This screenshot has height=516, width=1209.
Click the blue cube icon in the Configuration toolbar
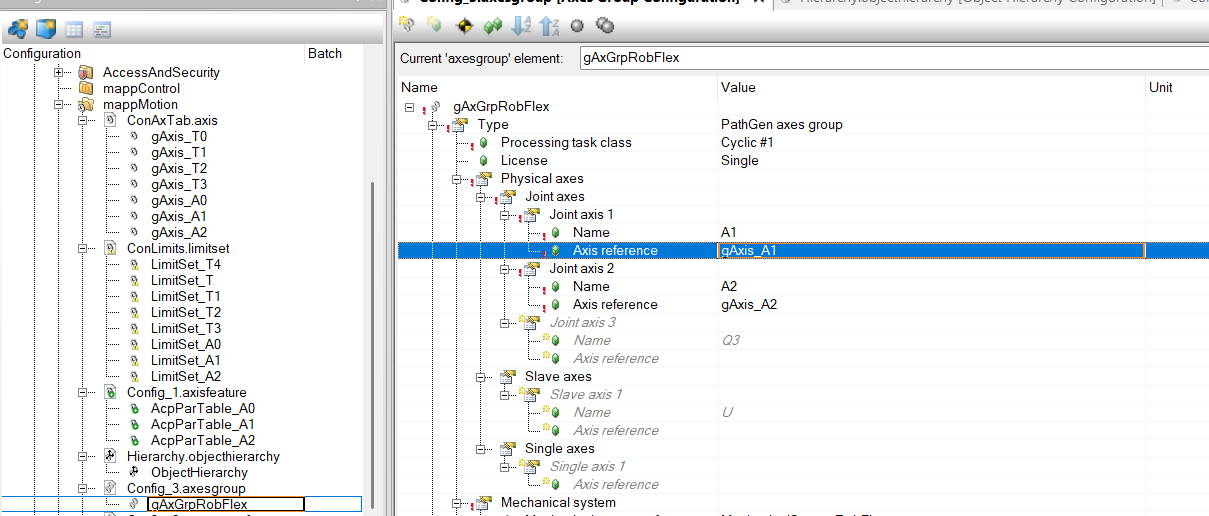pos(46,28)
